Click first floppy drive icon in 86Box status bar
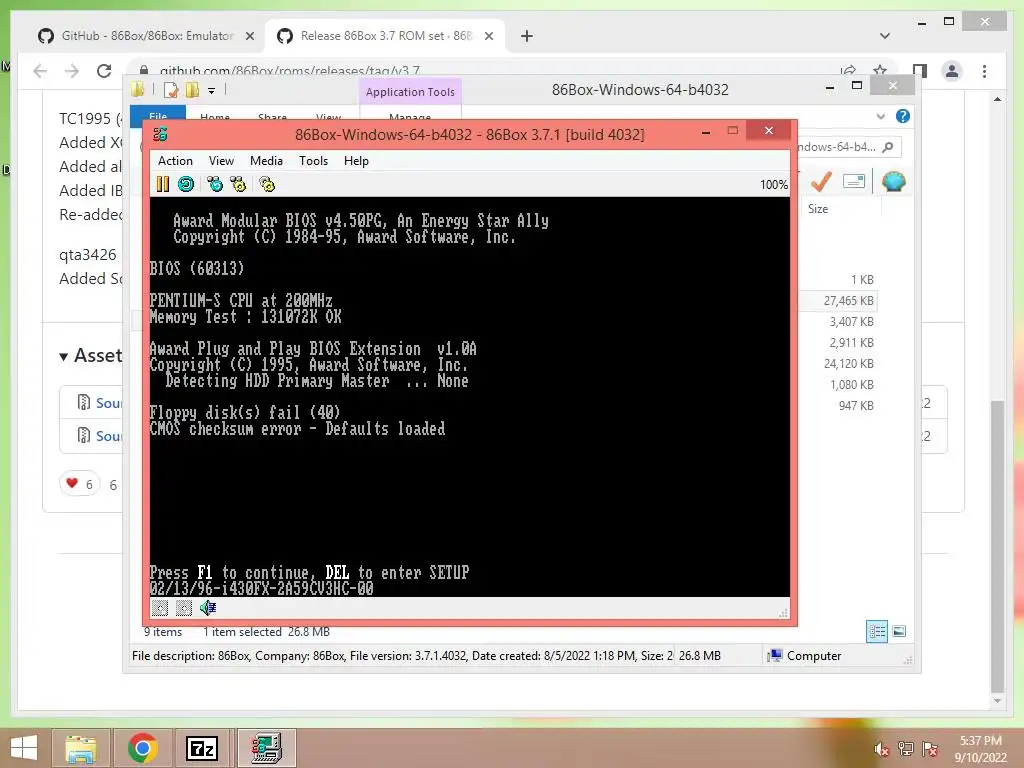 coord(160,608)
